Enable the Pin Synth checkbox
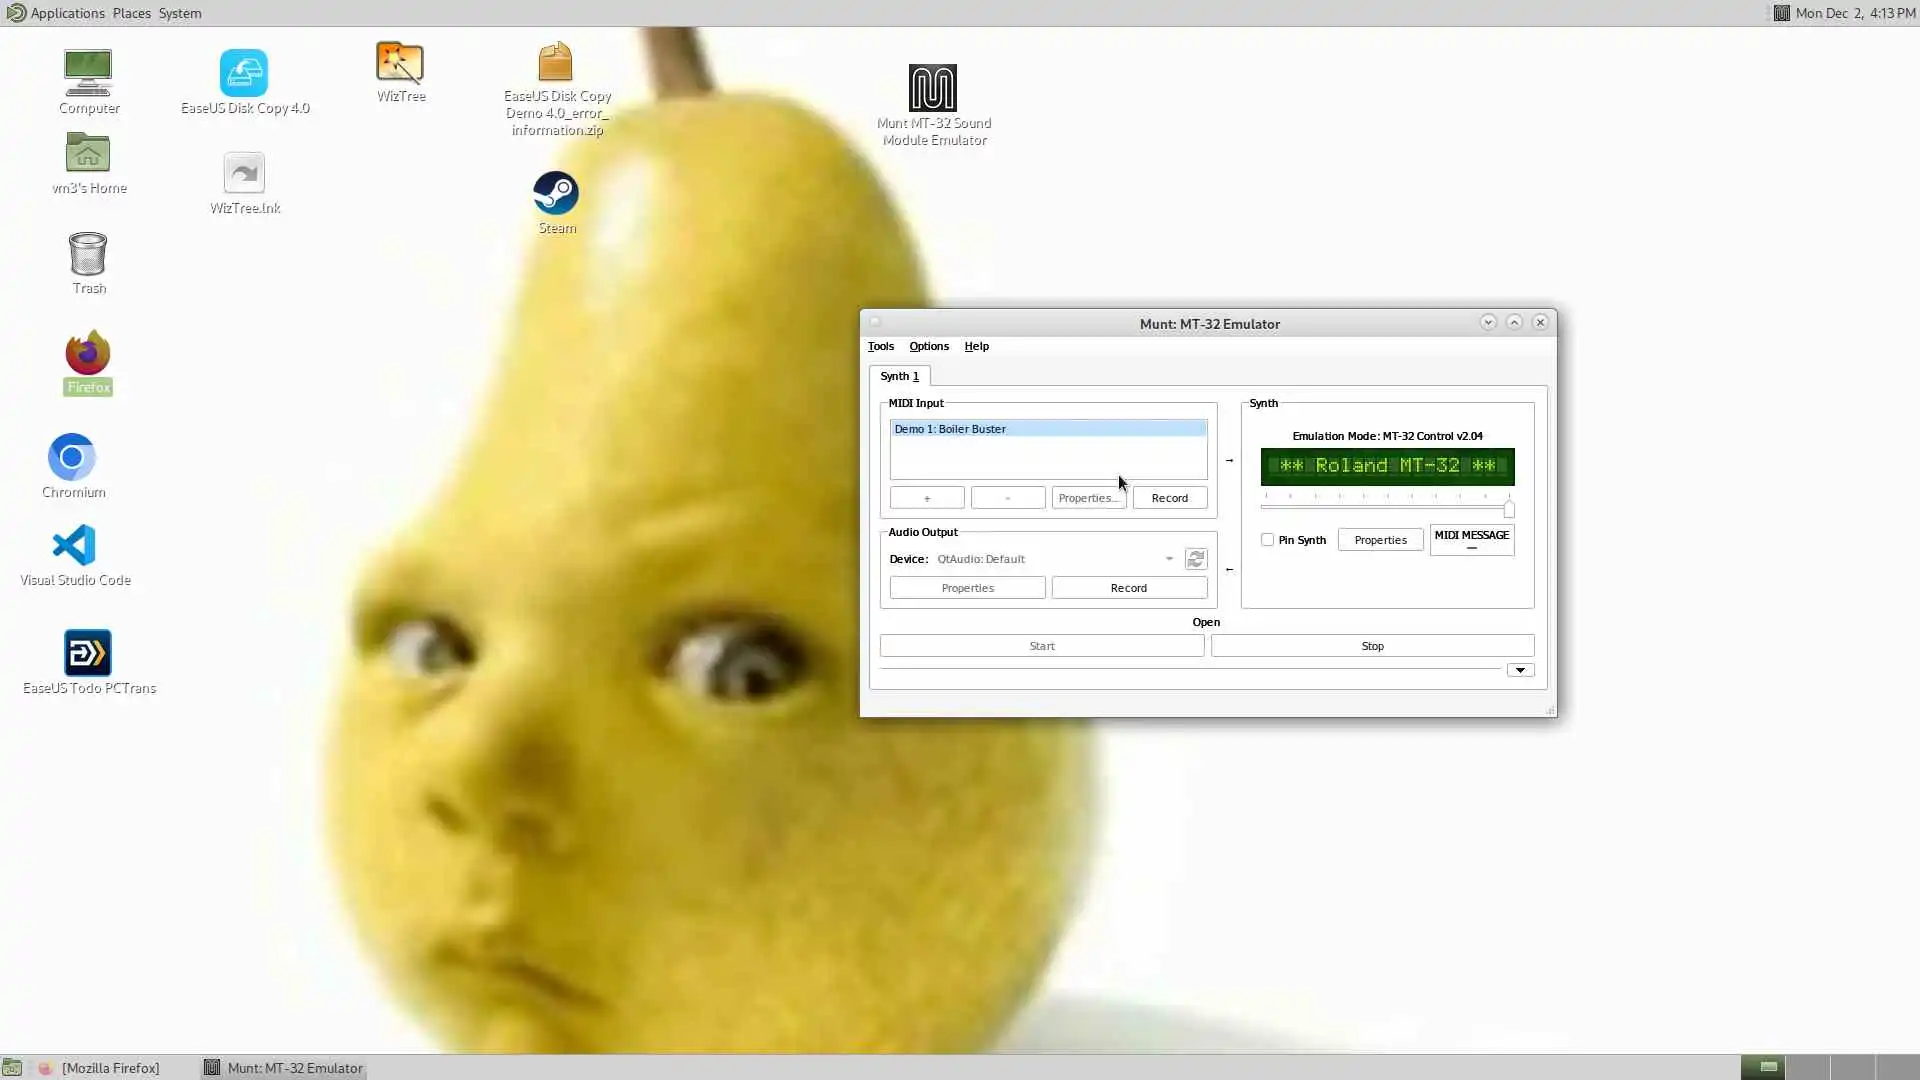 click(1268, 540)
